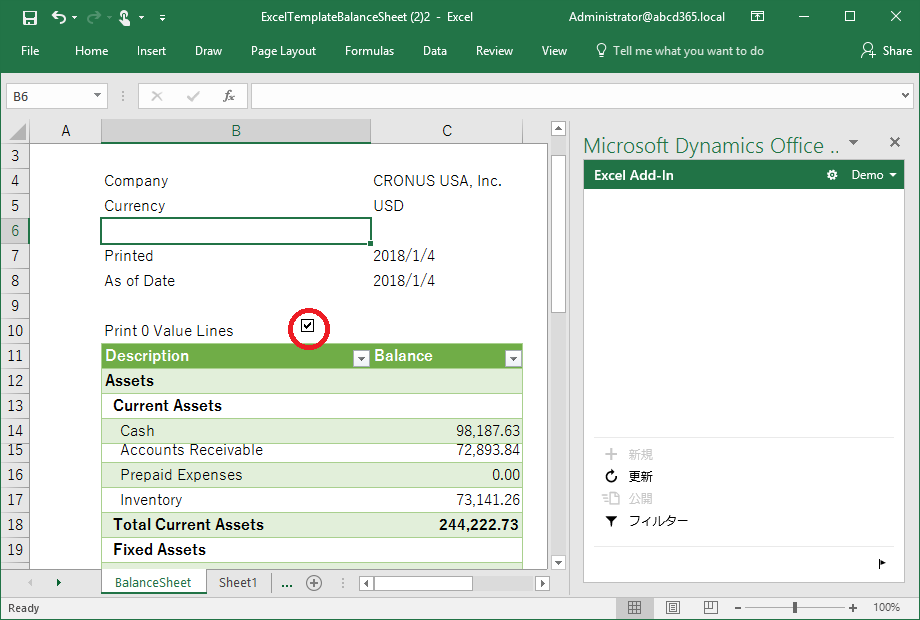Click the 公開 publish button
The height and width of the screenshot is (620, 920).
click(x=627, y=499)
